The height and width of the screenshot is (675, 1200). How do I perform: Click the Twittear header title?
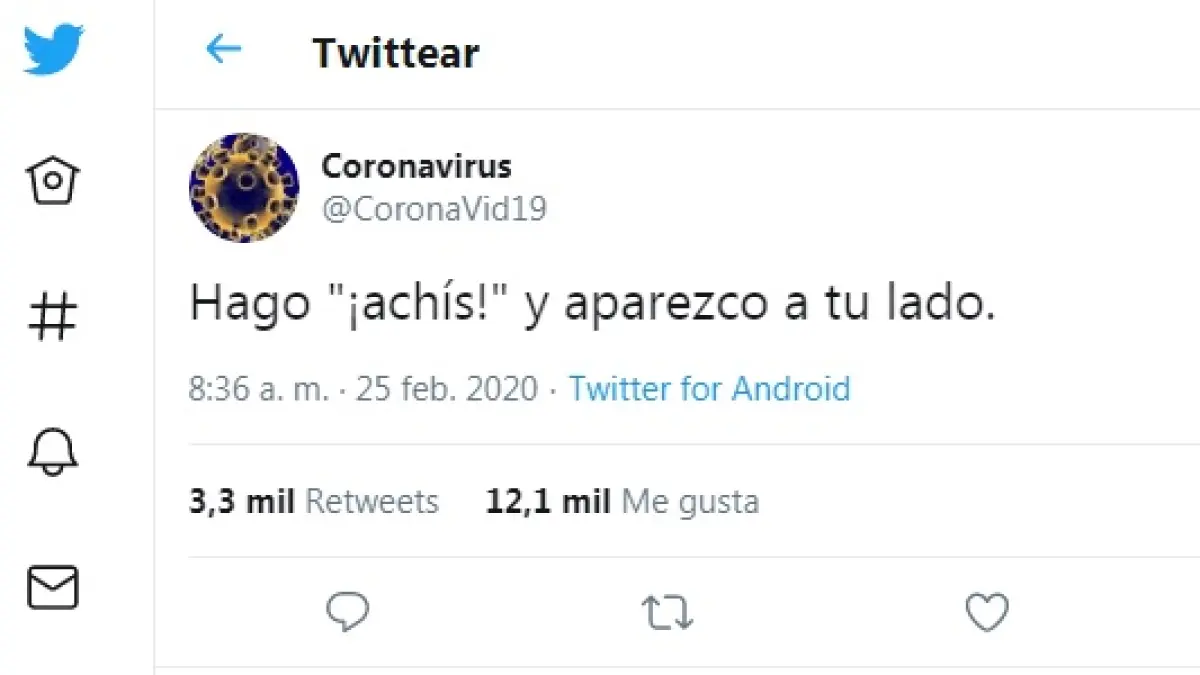point(396,52)
